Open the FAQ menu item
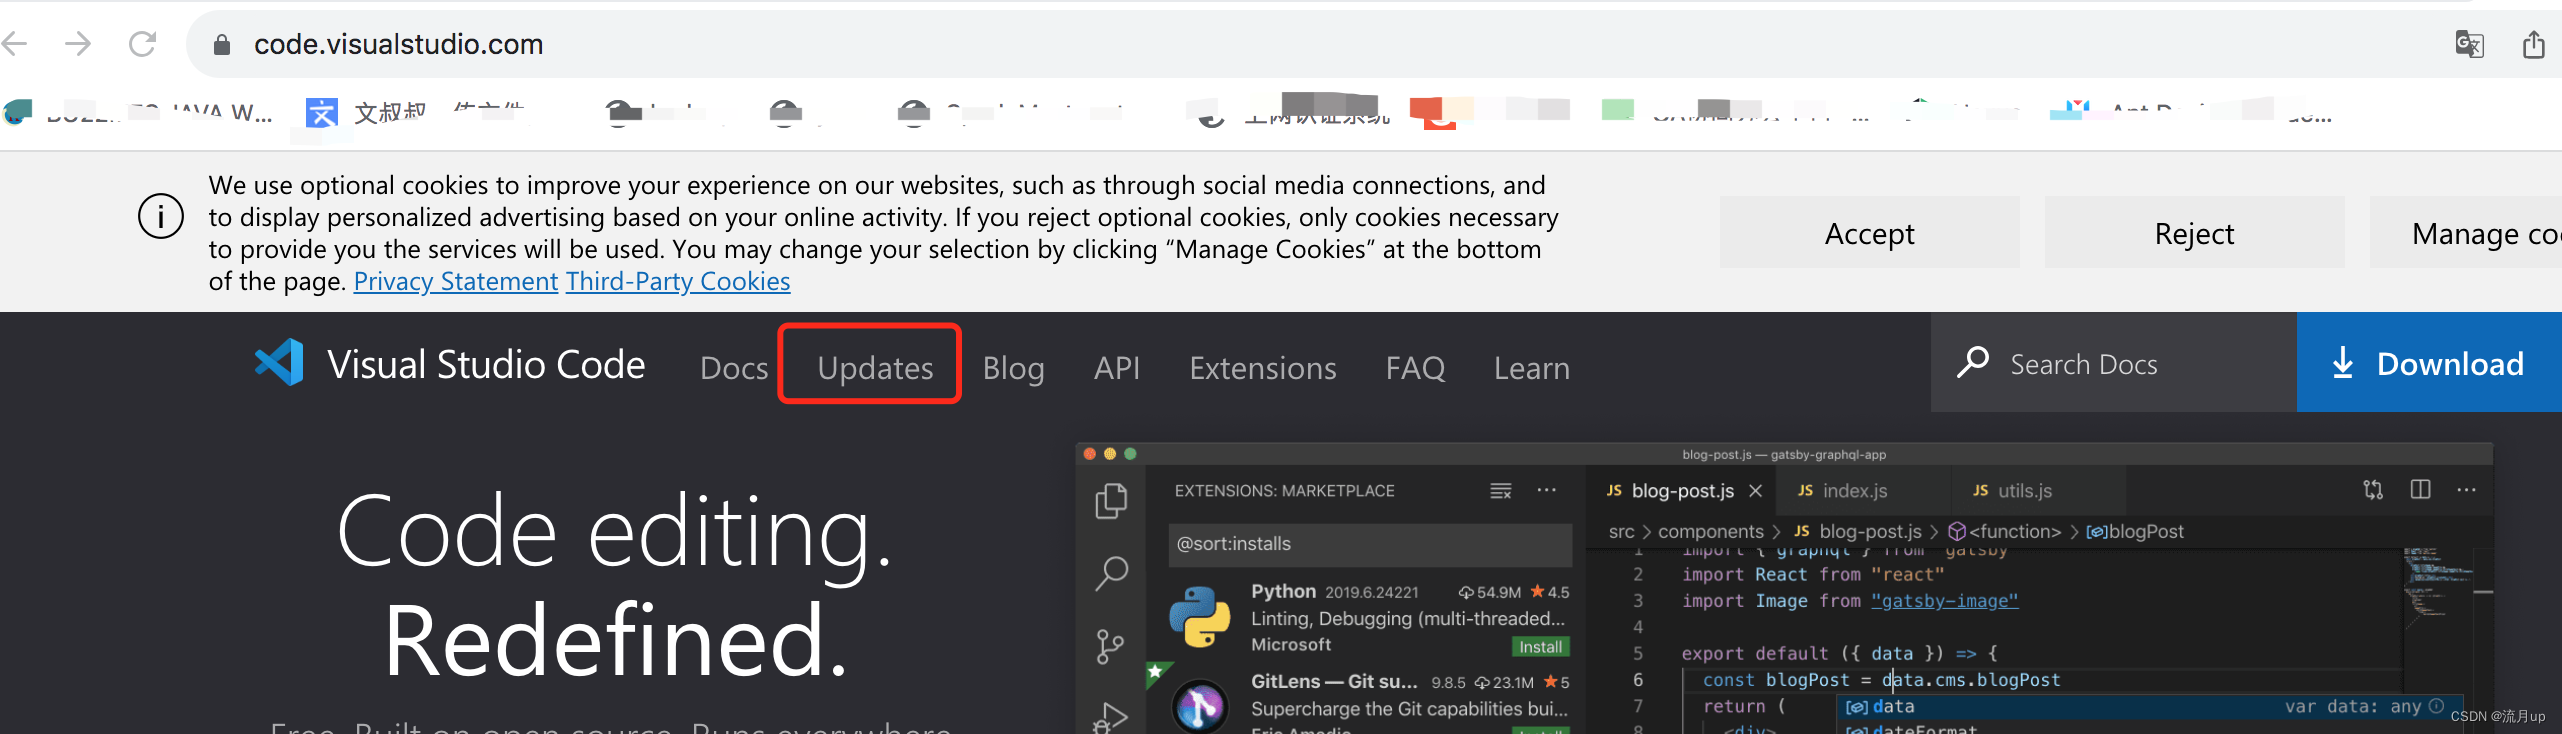 (1415, 368)
